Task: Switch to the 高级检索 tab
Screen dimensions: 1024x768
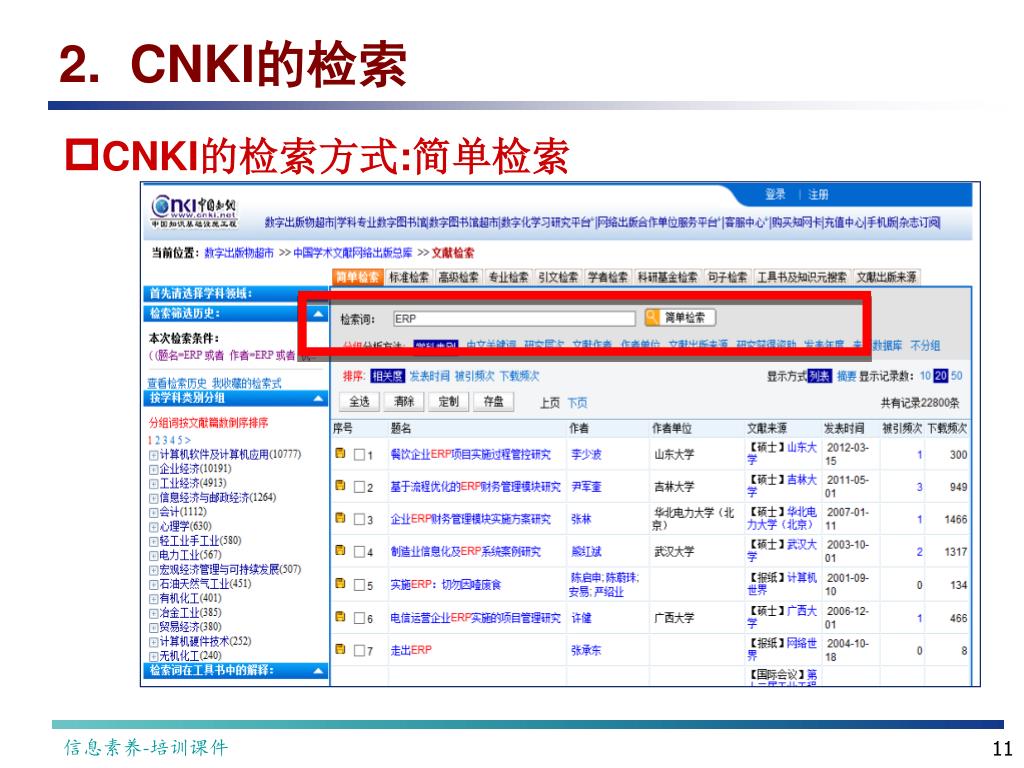Action: tap(458, 277)
